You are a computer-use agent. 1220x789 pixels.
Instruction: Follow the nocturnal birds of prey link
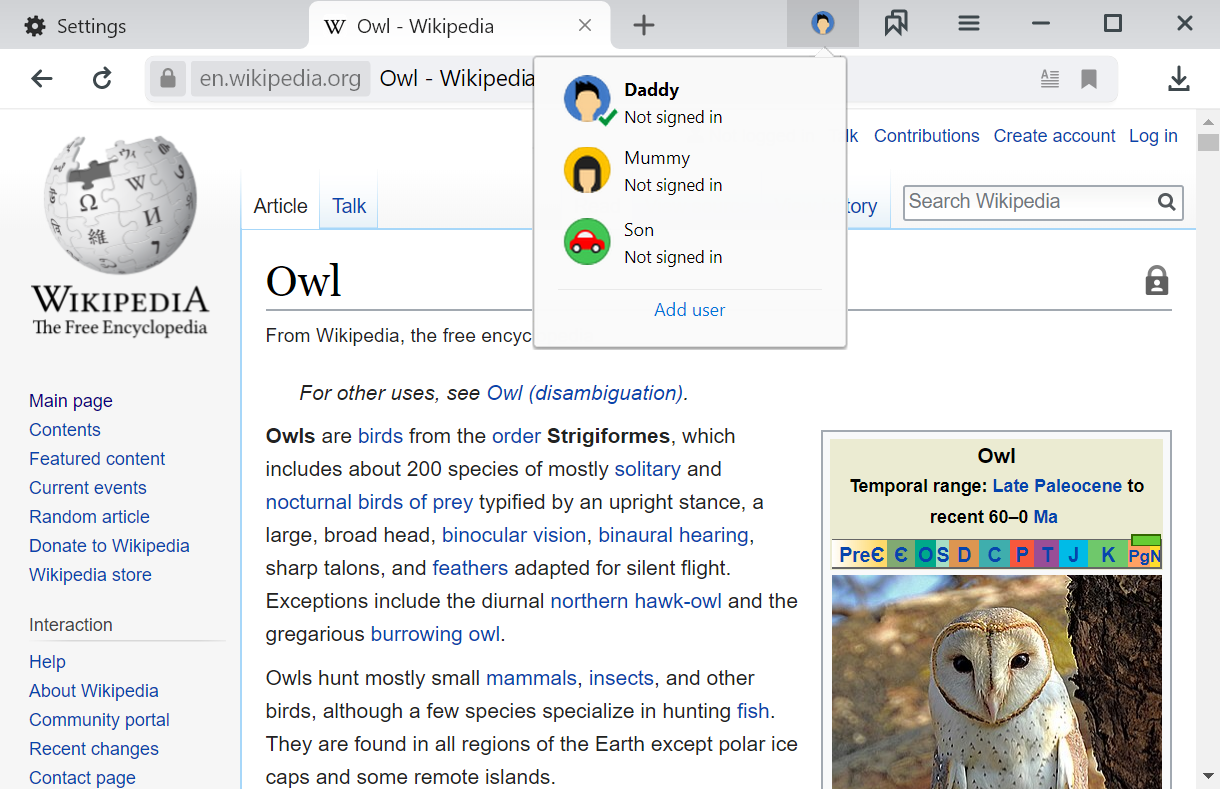pos(370,502)
